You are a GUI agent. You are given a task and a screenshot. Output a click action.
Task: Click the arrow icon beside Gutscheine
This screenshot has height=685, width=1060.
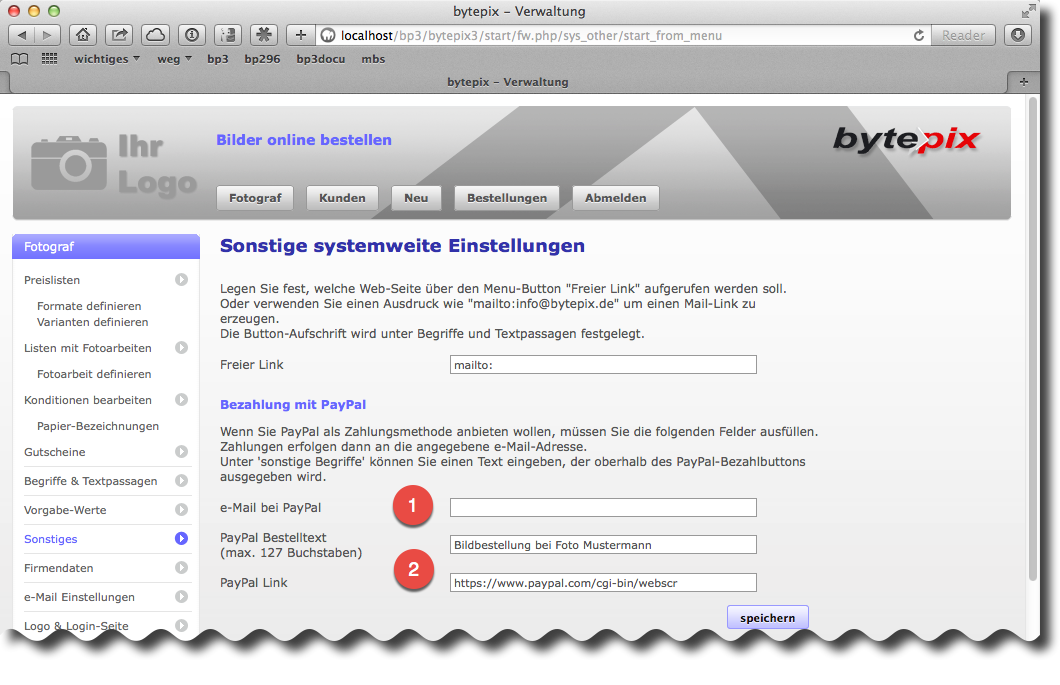[181, 452]
